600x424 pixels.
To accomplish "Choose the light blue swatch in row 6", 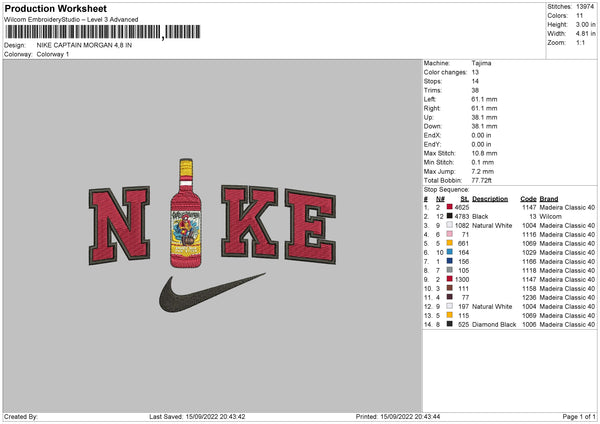I will (450, 252).
